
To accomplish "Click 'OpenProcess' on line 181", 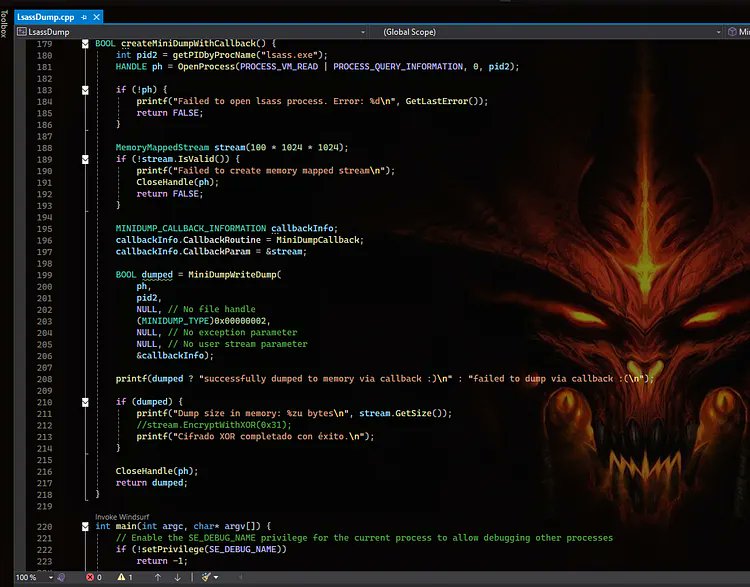I will click(206, 66).
